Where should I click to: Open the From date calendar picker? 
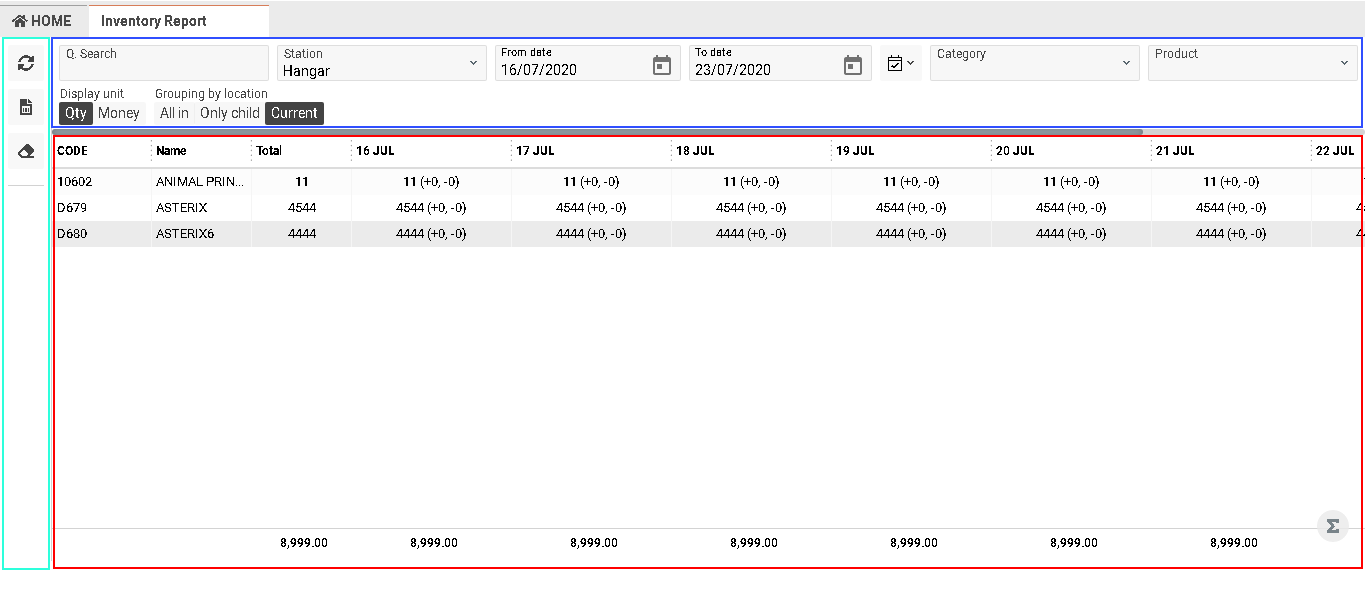point(661,65)
